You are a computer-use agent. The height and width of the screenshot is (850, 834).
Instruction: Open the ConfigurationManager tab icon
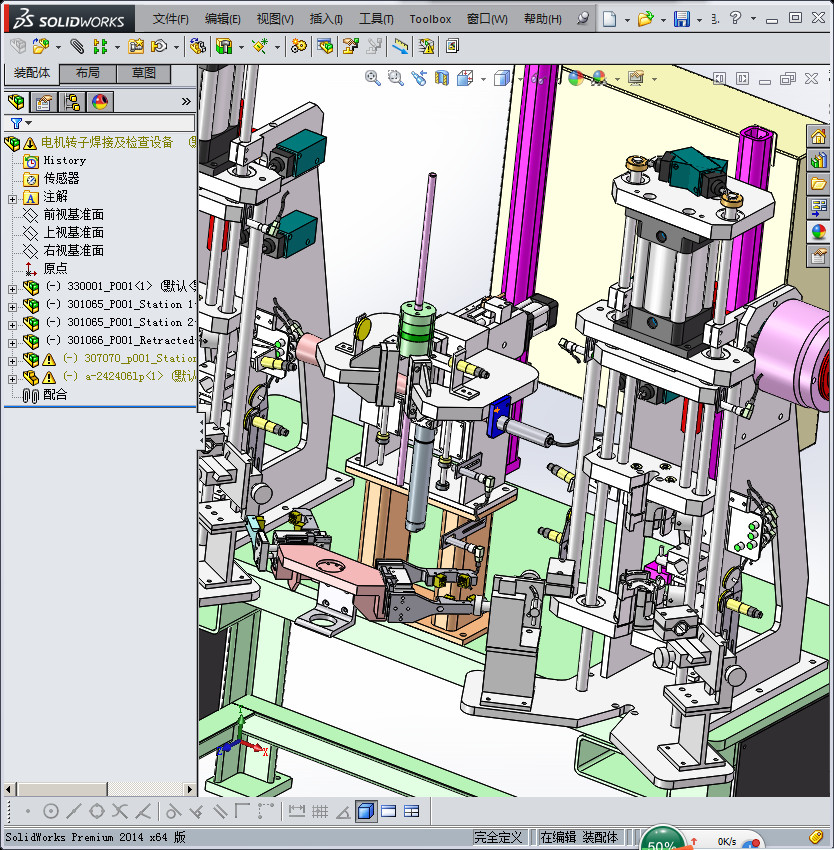point(72,102)
